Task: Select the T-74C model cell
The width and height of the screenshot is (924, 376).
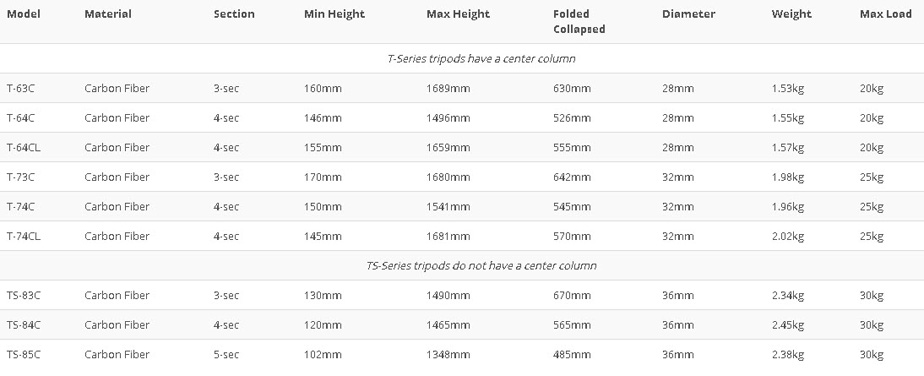Action: click(21, 206)
